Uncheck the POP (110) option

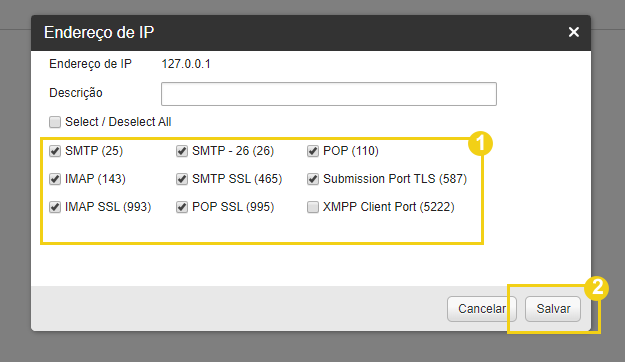click(313, 151)
